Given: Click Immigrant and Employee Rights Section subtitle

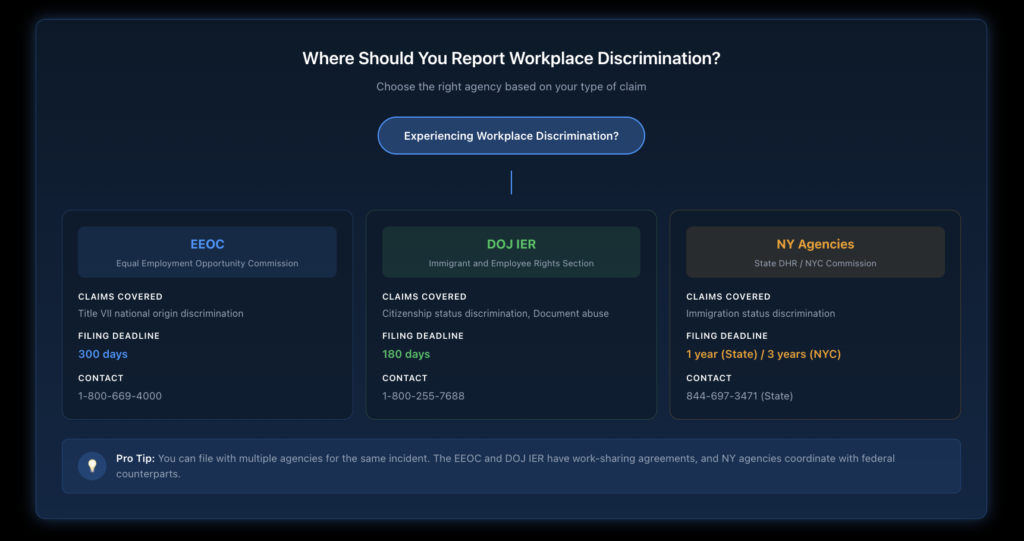Looking at the screenshot, I should [x=511, y=263].
